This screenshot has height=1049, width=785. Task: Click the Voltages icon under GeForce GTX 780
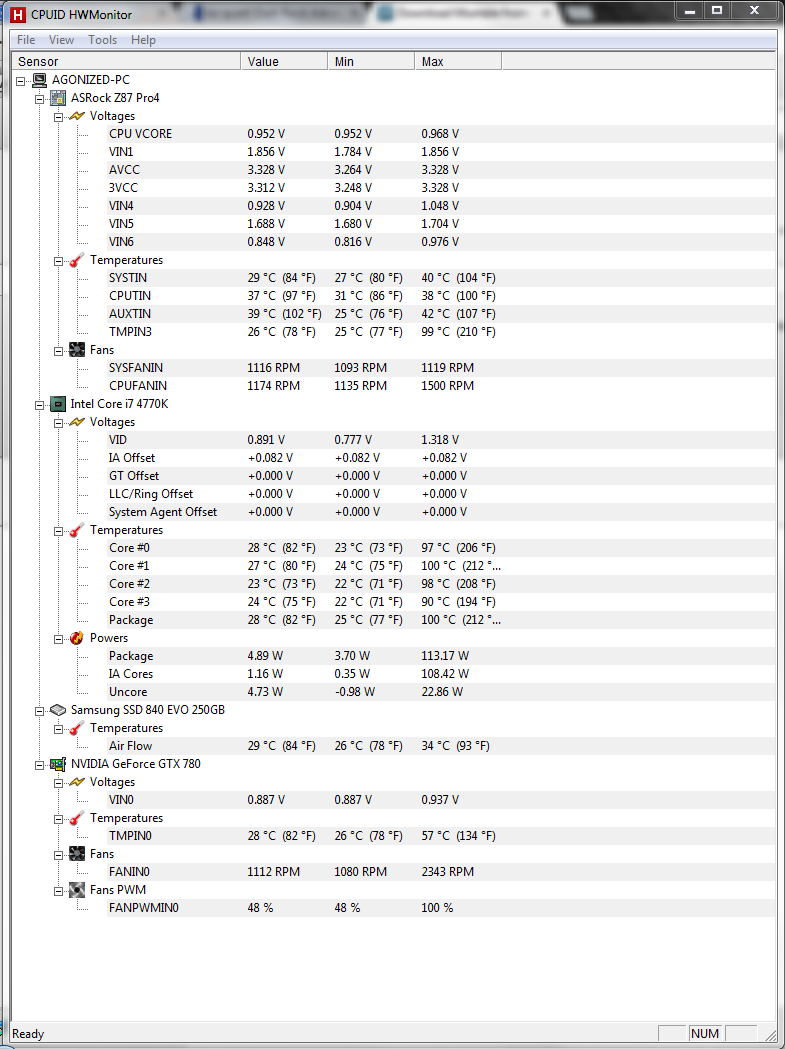tap(78, 781)
